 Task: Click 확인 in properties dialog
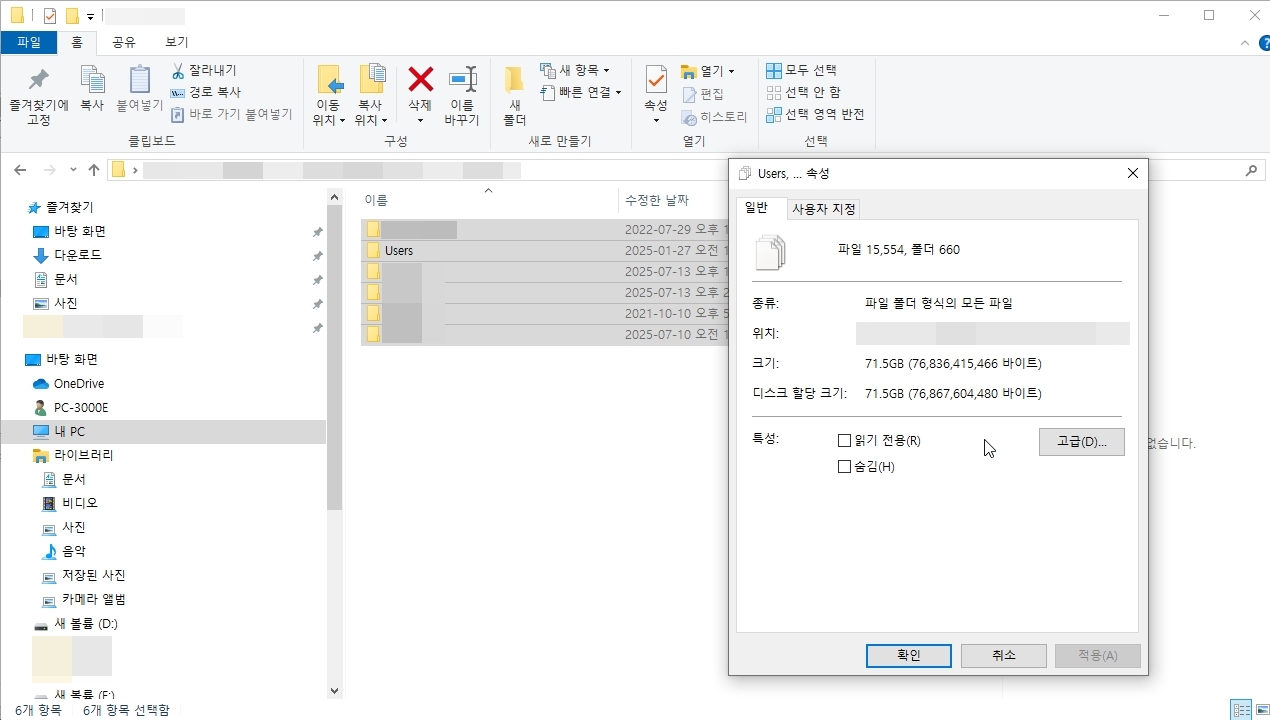(x=909, y=655)
